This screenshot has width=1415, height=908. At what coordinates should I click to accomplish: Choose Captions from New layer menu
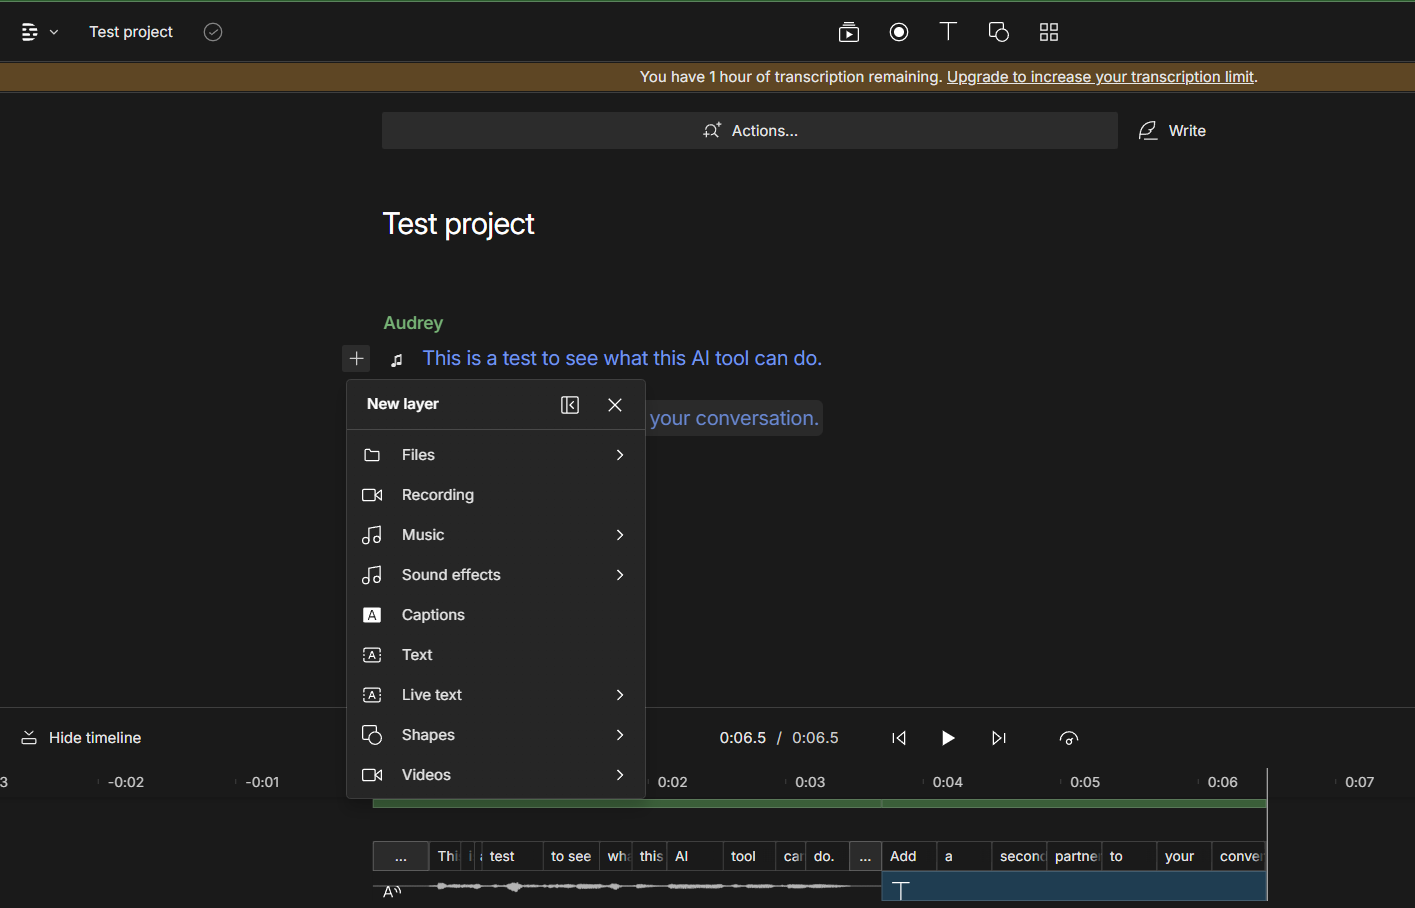click(433, 615)
